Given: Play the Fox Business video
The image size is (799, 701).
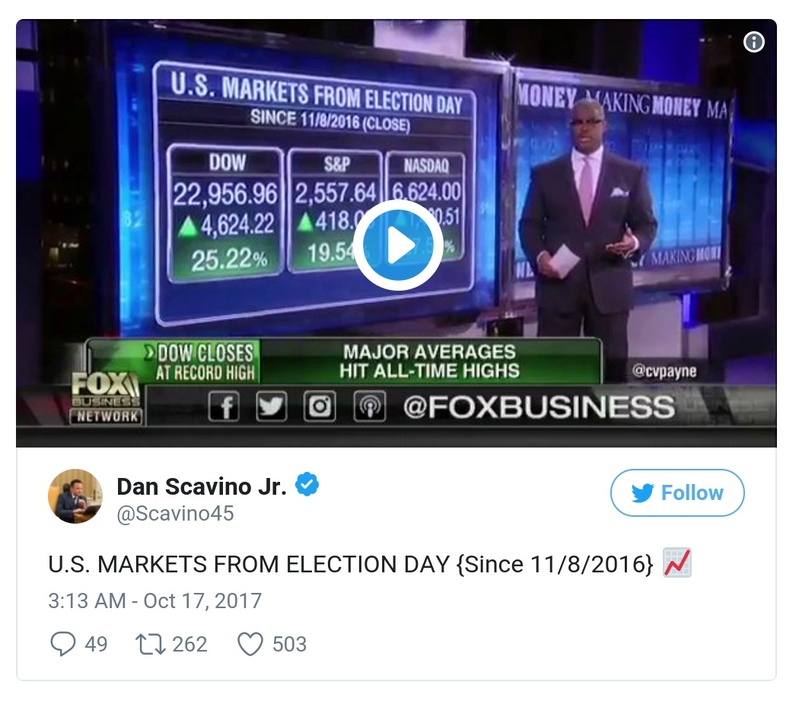Looking at the screenshot, I should coord(398,245).
